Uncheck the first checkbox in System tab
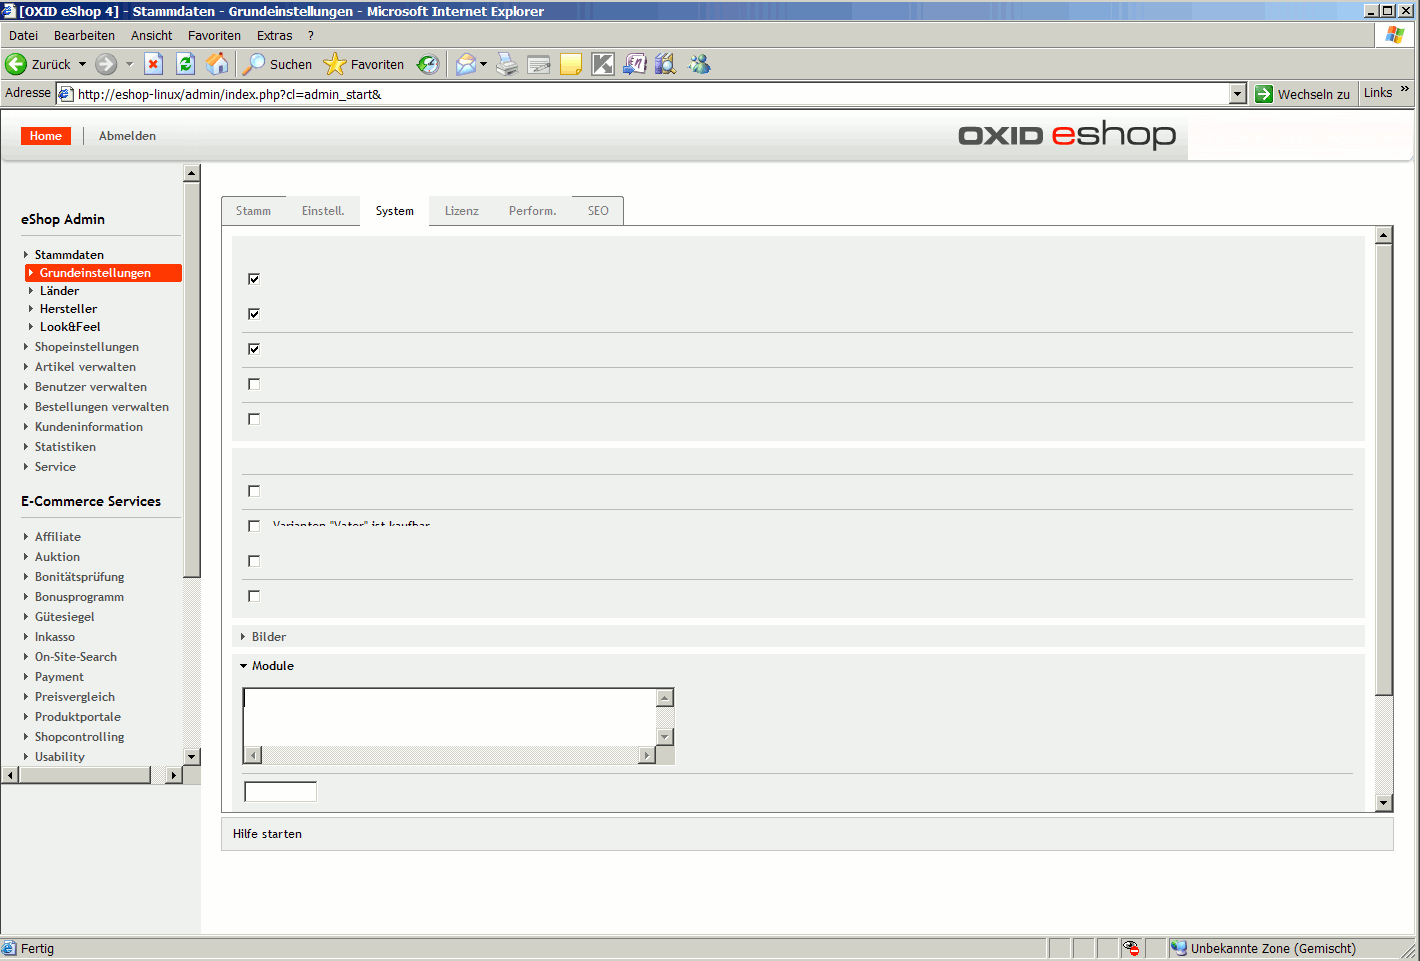This screenshot has width=1420, height=961. (254, 279)
